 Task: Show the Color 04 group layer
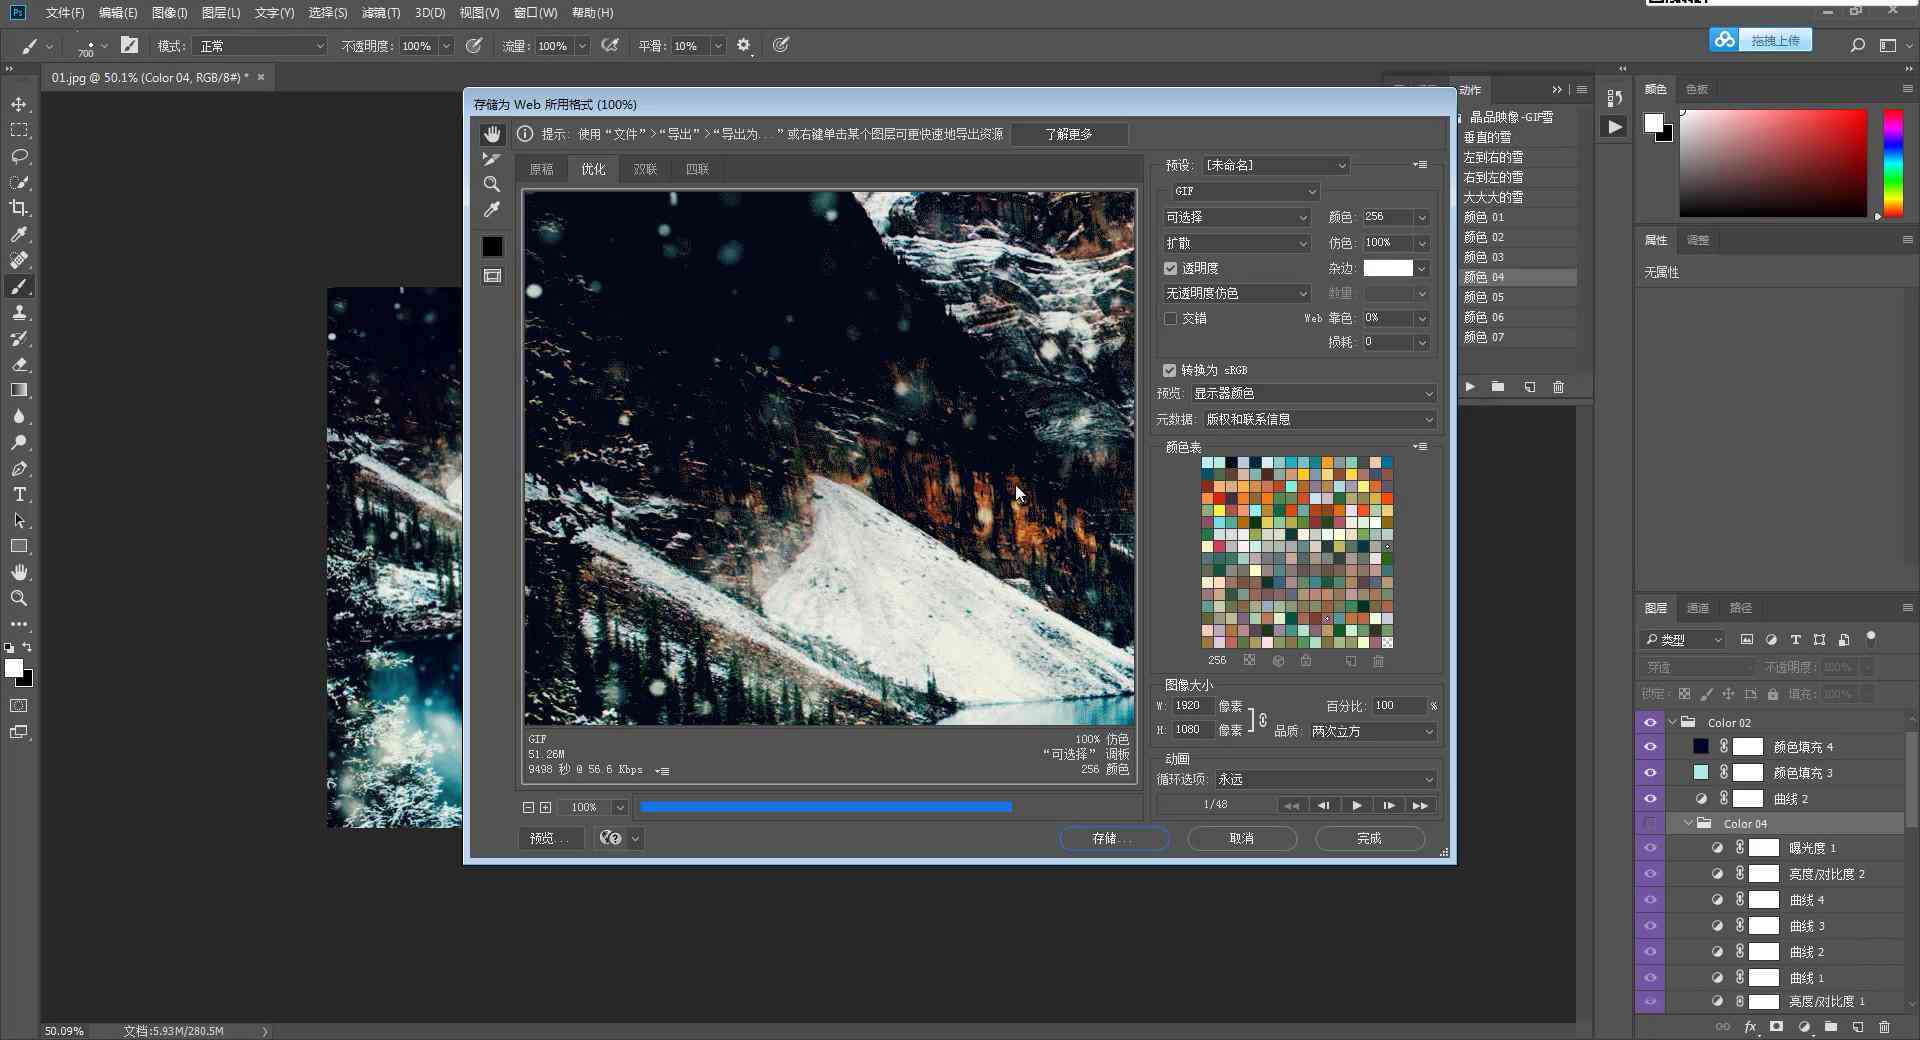tap(1650, 823)
